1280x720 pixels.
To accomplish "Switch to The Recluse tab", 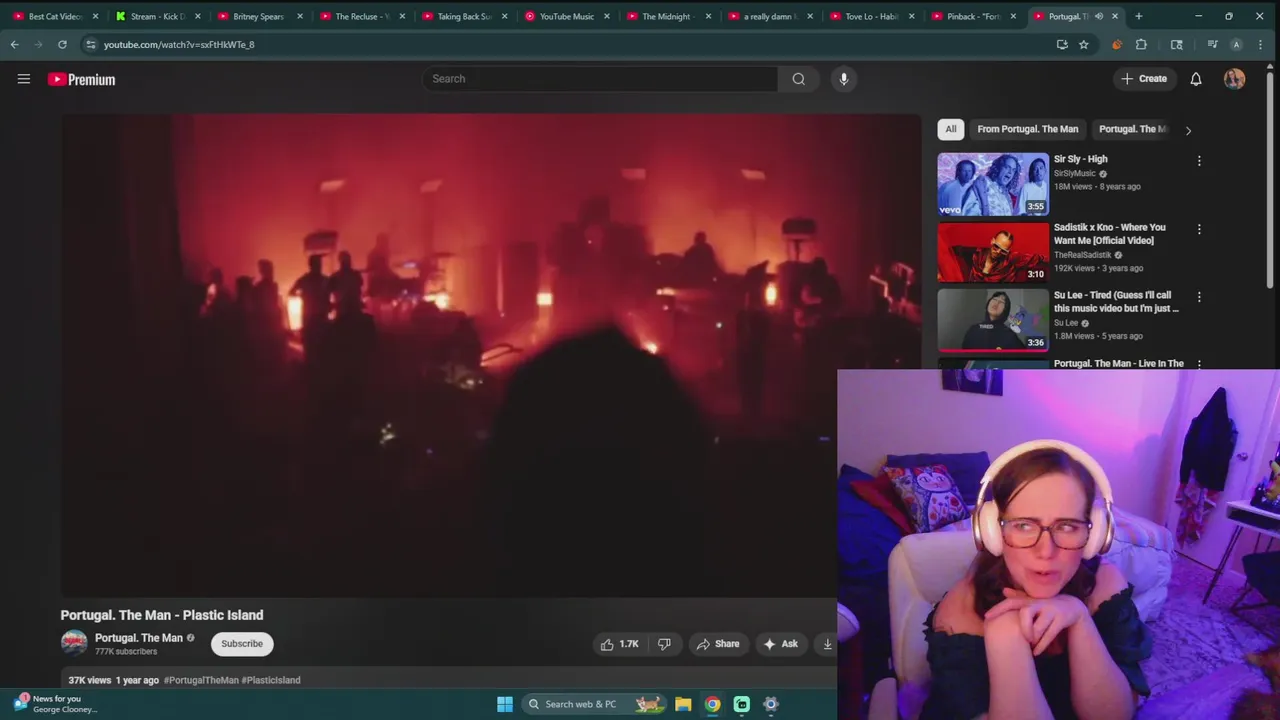I will (361, 16).
